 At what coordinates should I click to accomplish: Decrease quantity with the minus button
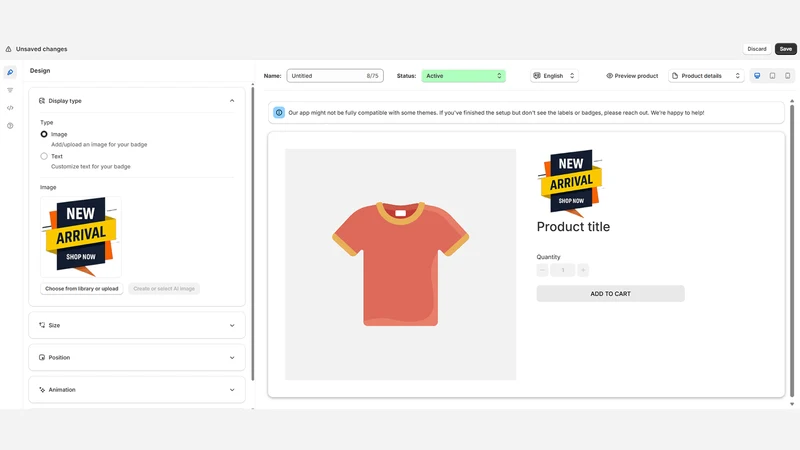coord(542,270)
